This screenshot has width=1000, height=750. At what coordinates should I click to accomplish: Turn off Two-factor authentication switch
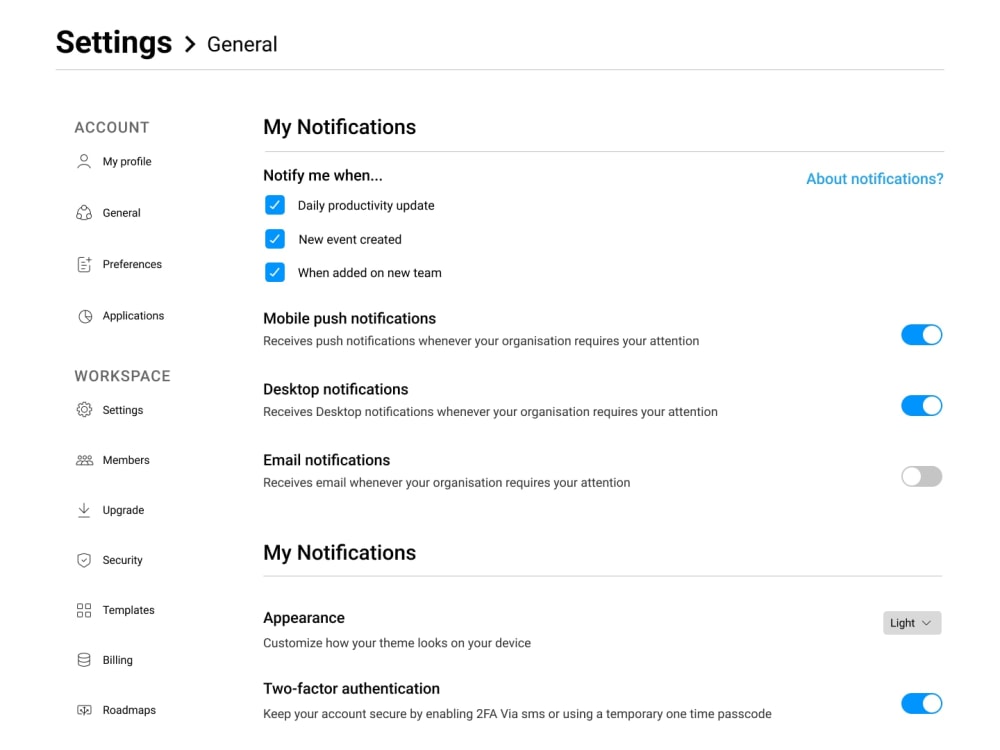coord(921,704)
